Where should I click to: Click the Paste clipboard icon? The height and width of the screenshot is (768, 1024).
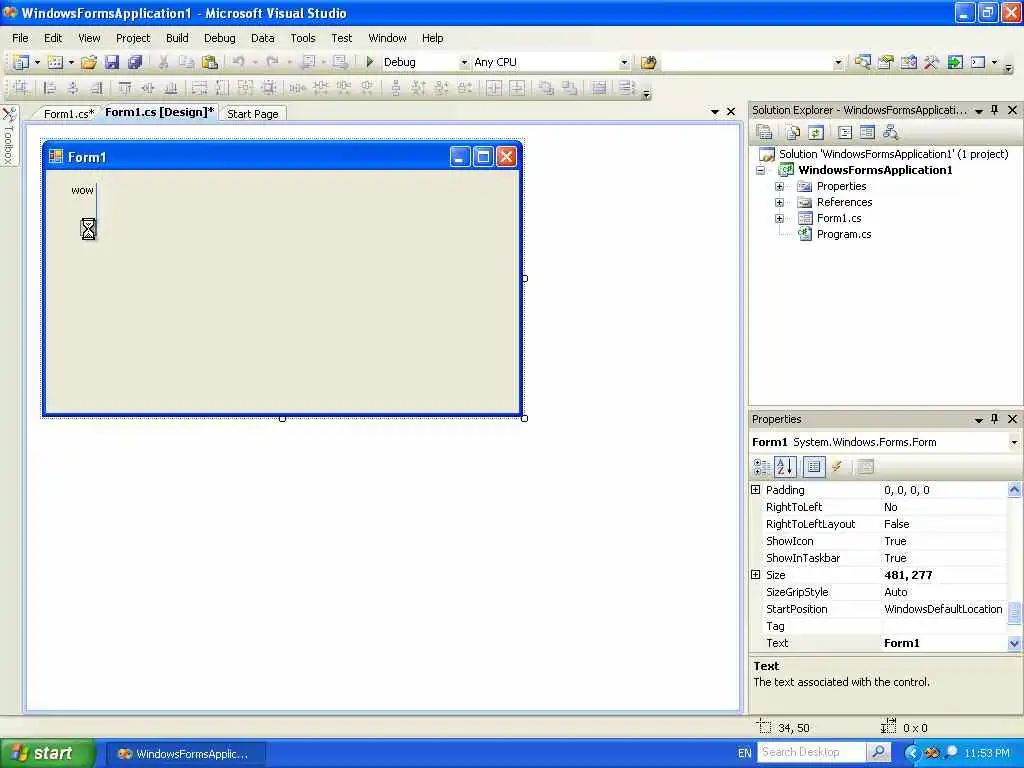pyautogui.click(x=210, y=62)
